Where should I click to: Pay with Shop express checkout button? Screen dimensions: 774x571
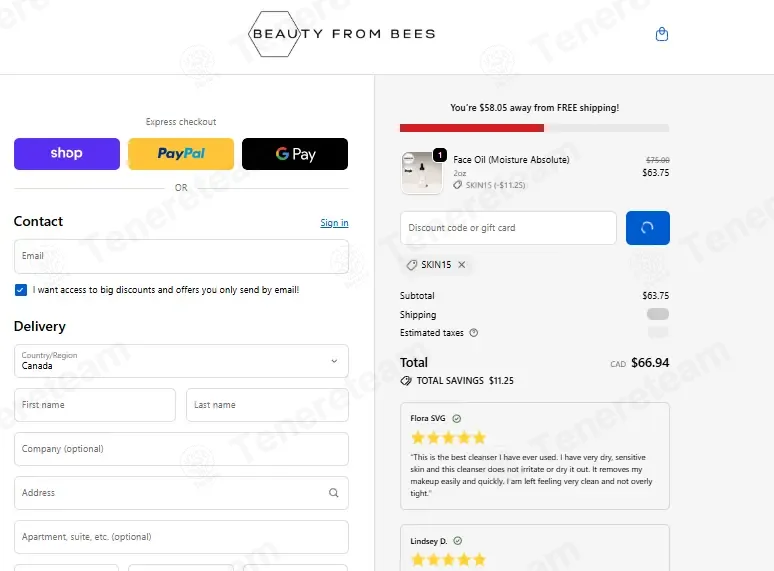click(67, 154)
